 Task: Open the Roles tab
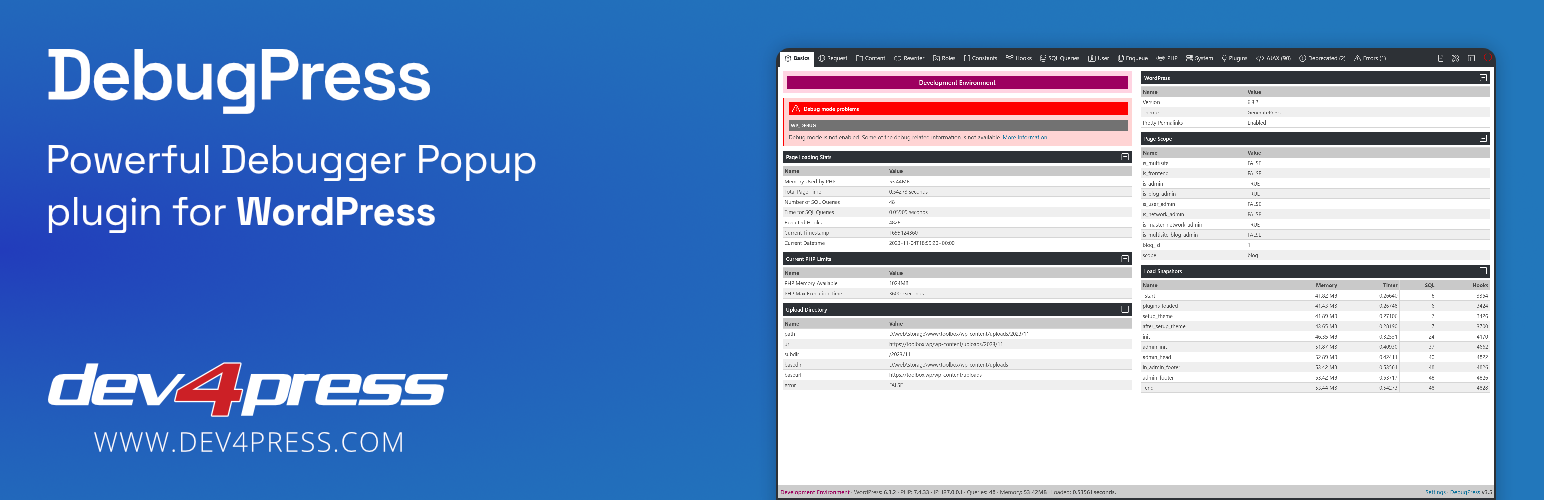tap(943, 58)
